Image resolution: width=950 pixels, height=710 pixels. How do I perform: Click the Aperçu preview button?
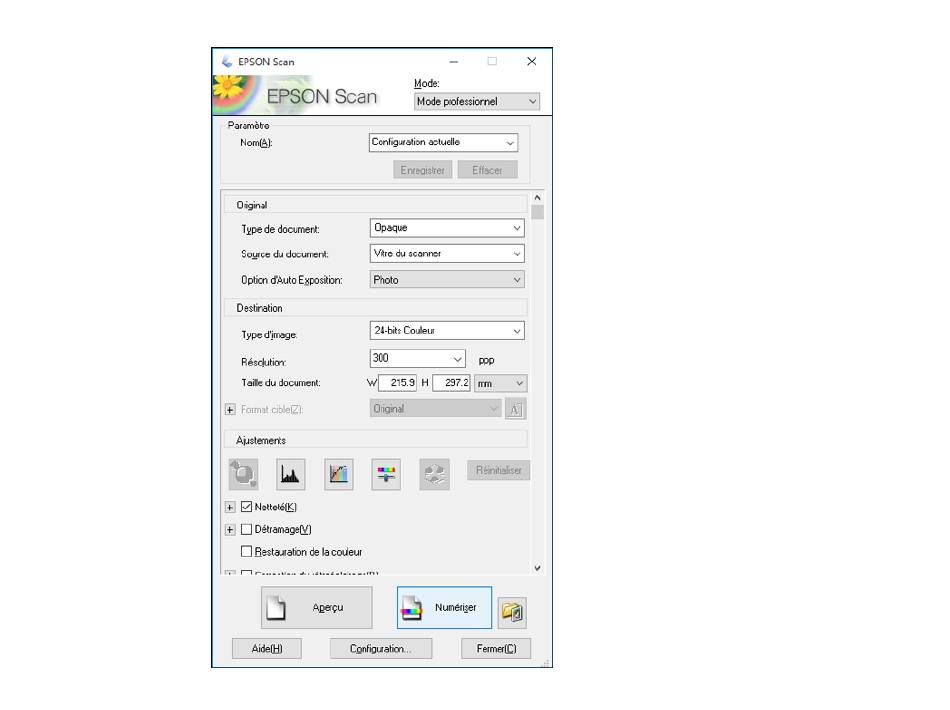316,607
